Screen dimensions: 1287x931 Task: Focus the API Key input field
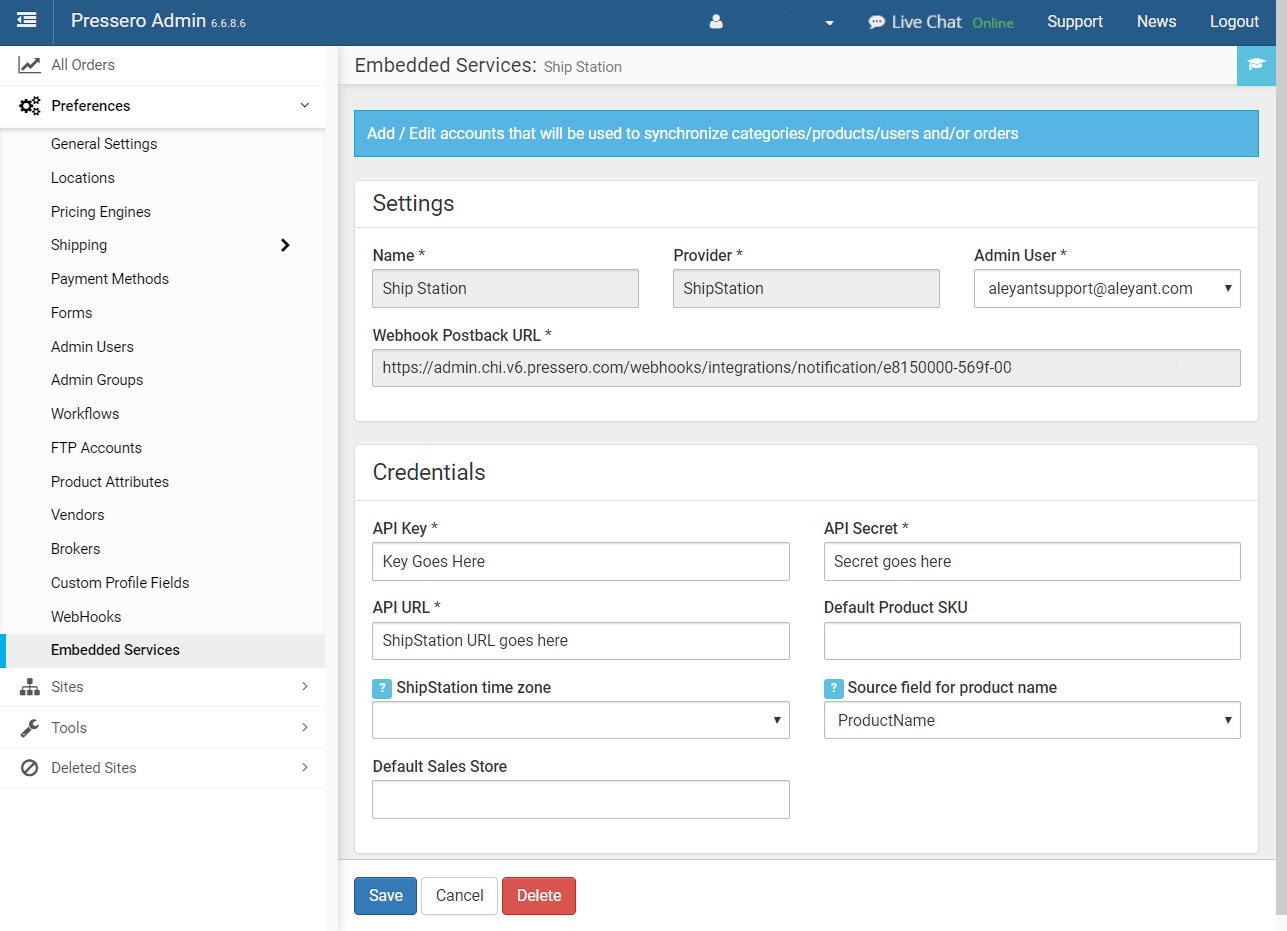tap(581, 562)
